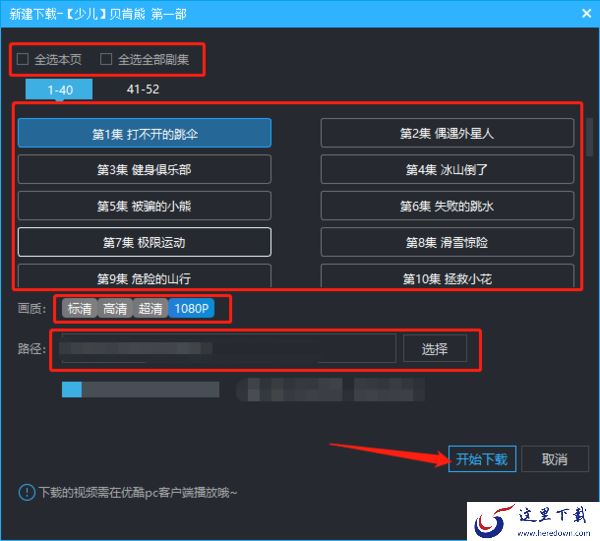600x541 pixels.
Task: Click the disk space usage bar
Action: pos(140,389)
